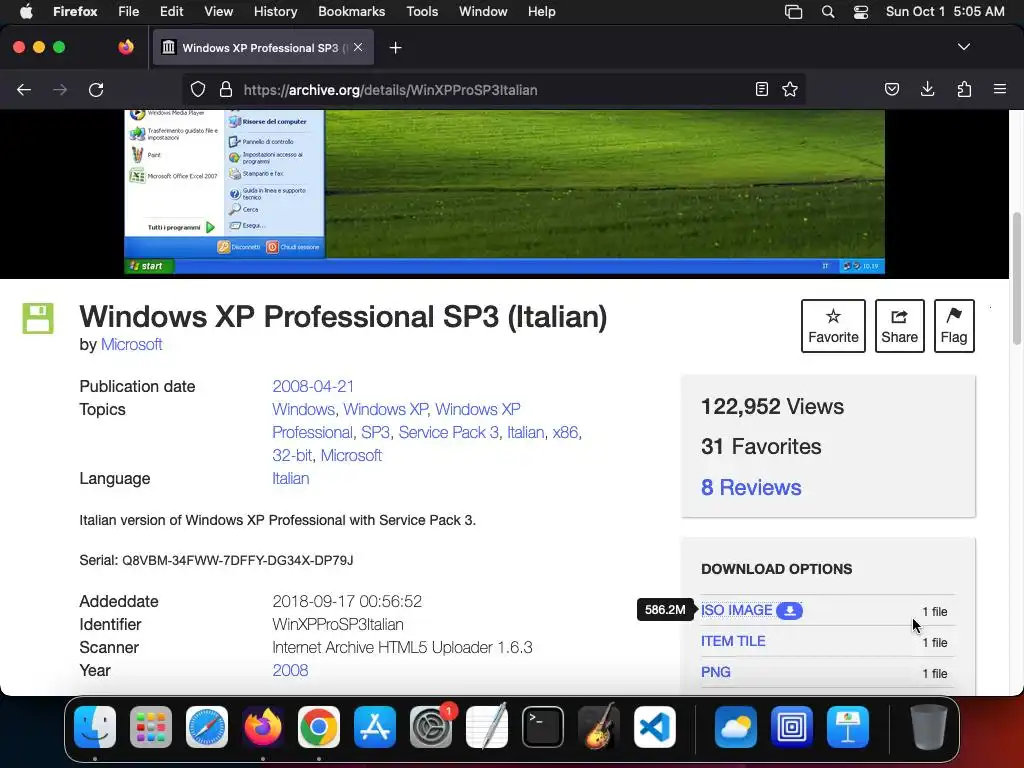Viewport: 1024px width, 768px height.
Task: Click the Service Pack 3 topic link
Action: click(x=449, y=432)
